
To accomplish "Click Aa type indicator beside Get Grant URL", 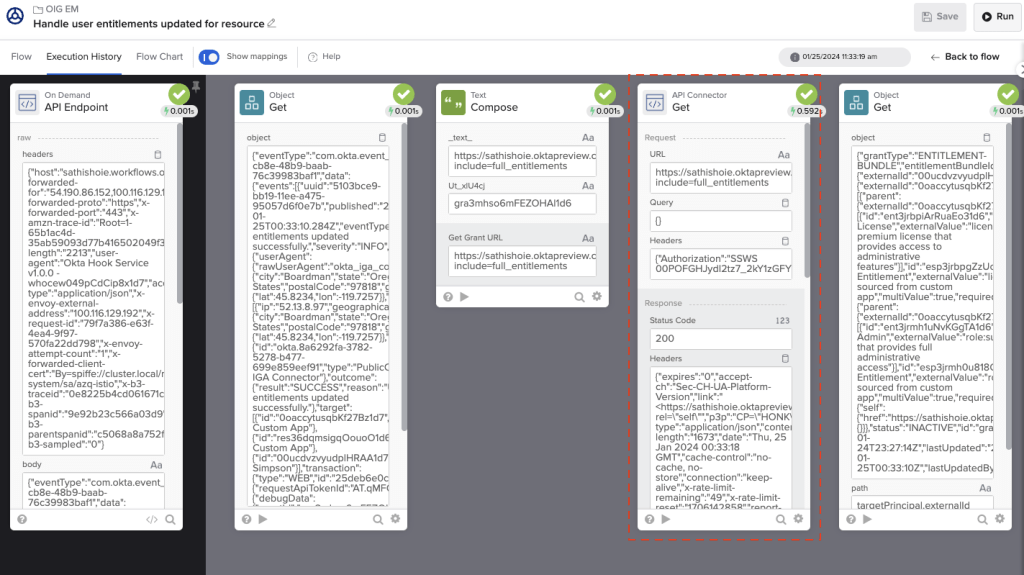I will coord(589,237).
